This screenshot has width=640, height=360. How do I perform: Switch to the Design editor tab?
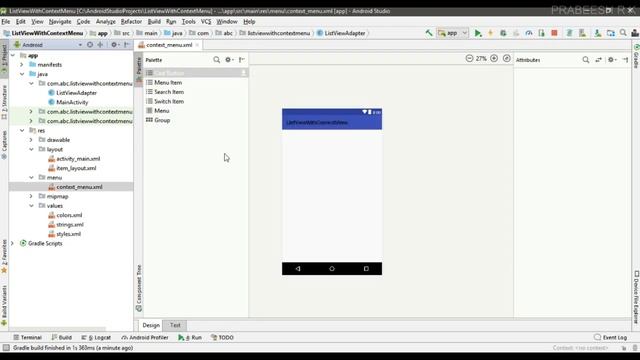tap(151, 325)
